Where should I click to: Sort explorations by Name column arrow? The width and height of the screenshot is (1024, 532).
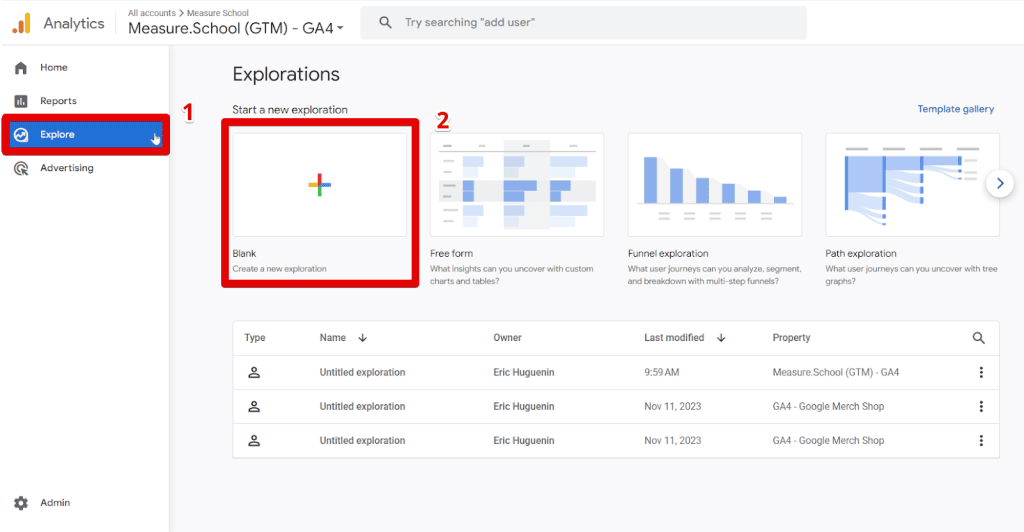click(362, 338)
